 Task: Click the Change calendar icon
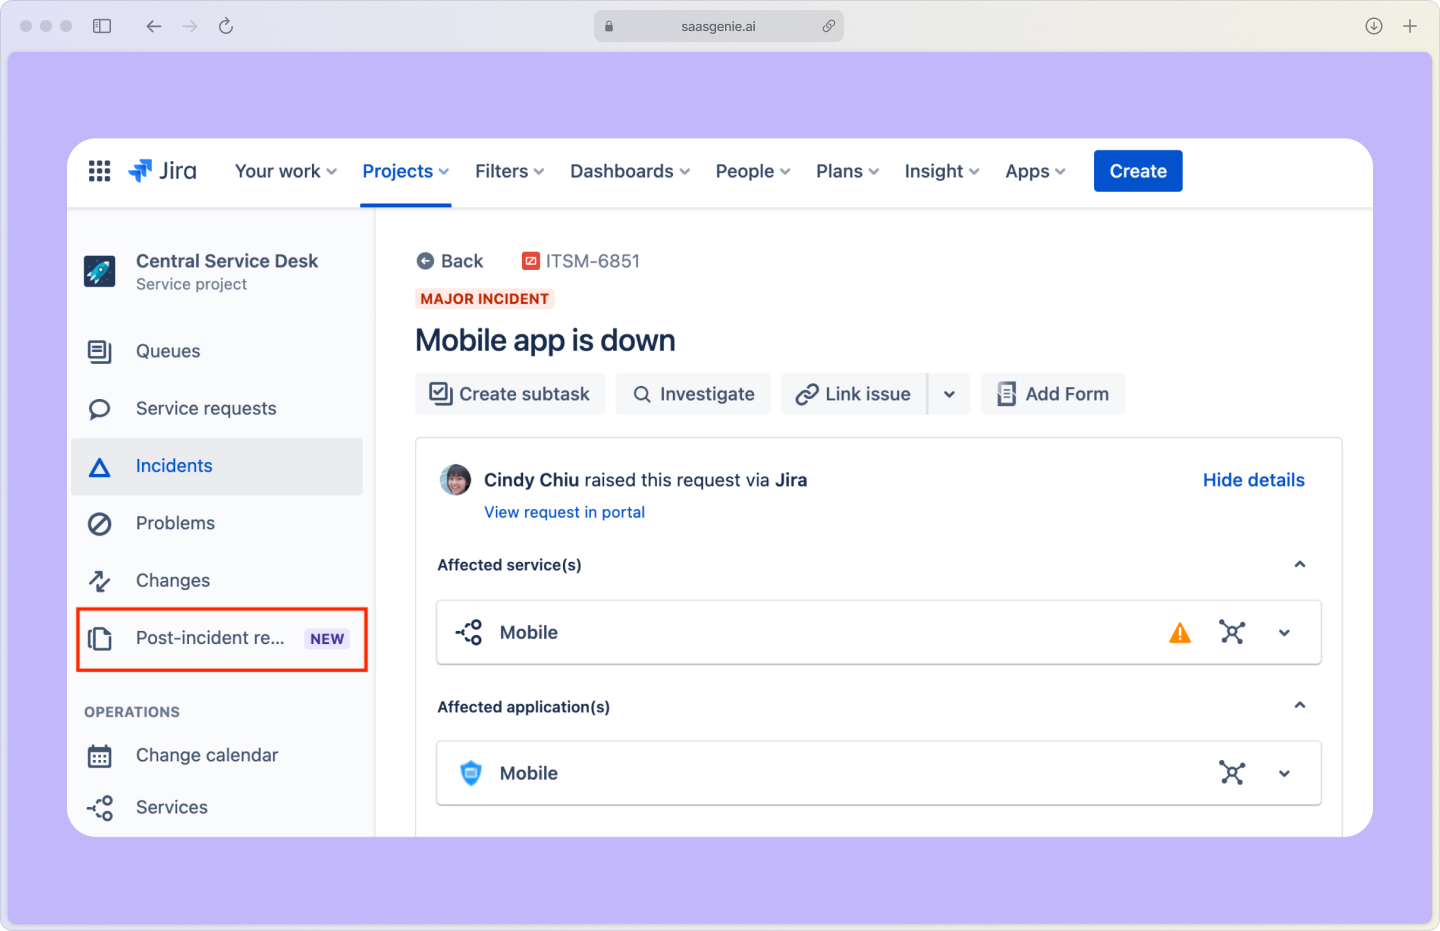100,756
